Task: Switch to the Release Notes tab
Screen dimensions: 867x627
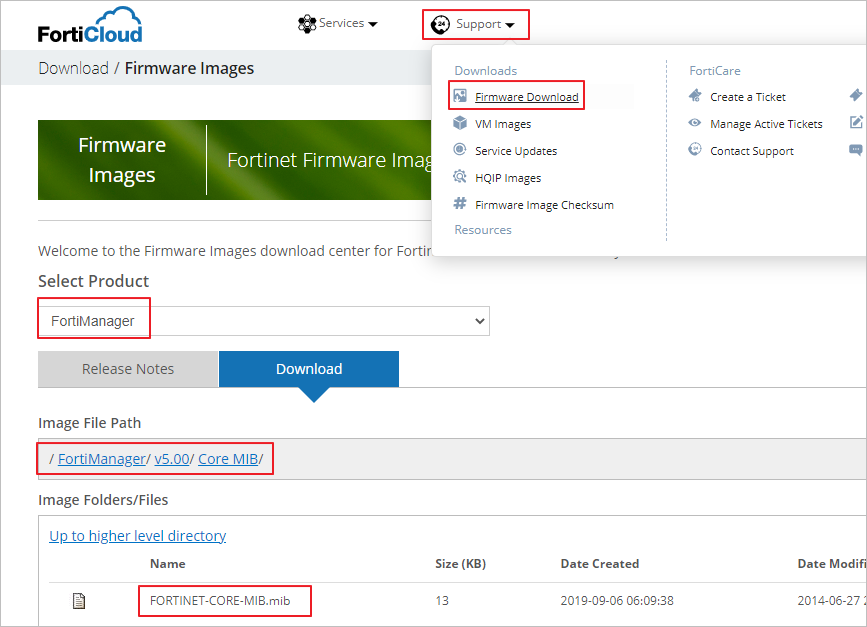Action: [x=128, y=369]
